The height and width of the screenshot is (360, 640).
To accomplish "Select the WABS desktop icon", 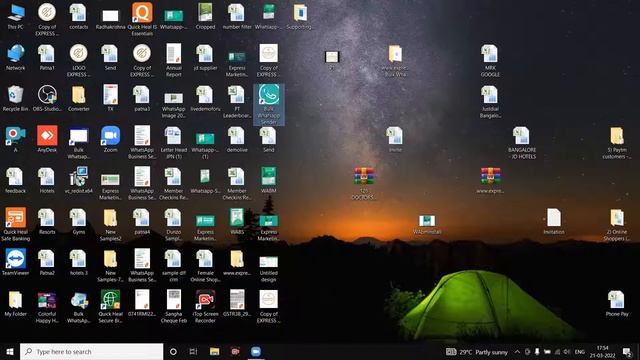I will point(237,221).
